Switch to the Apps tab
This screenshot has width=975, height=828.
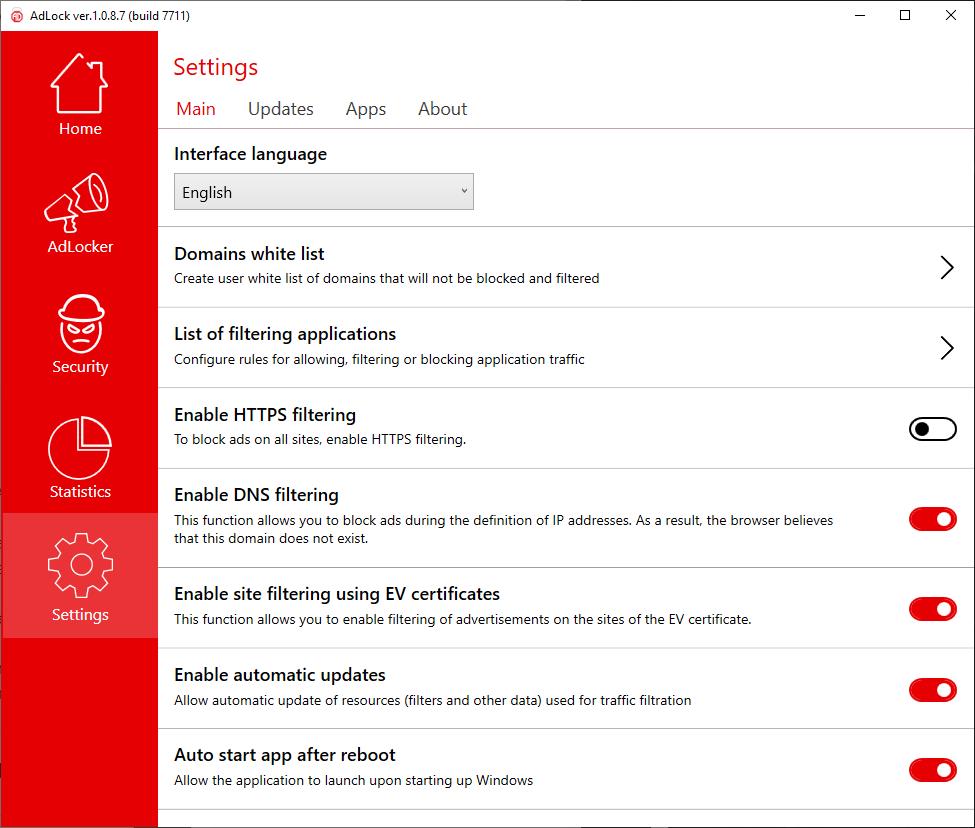(365, 109)
